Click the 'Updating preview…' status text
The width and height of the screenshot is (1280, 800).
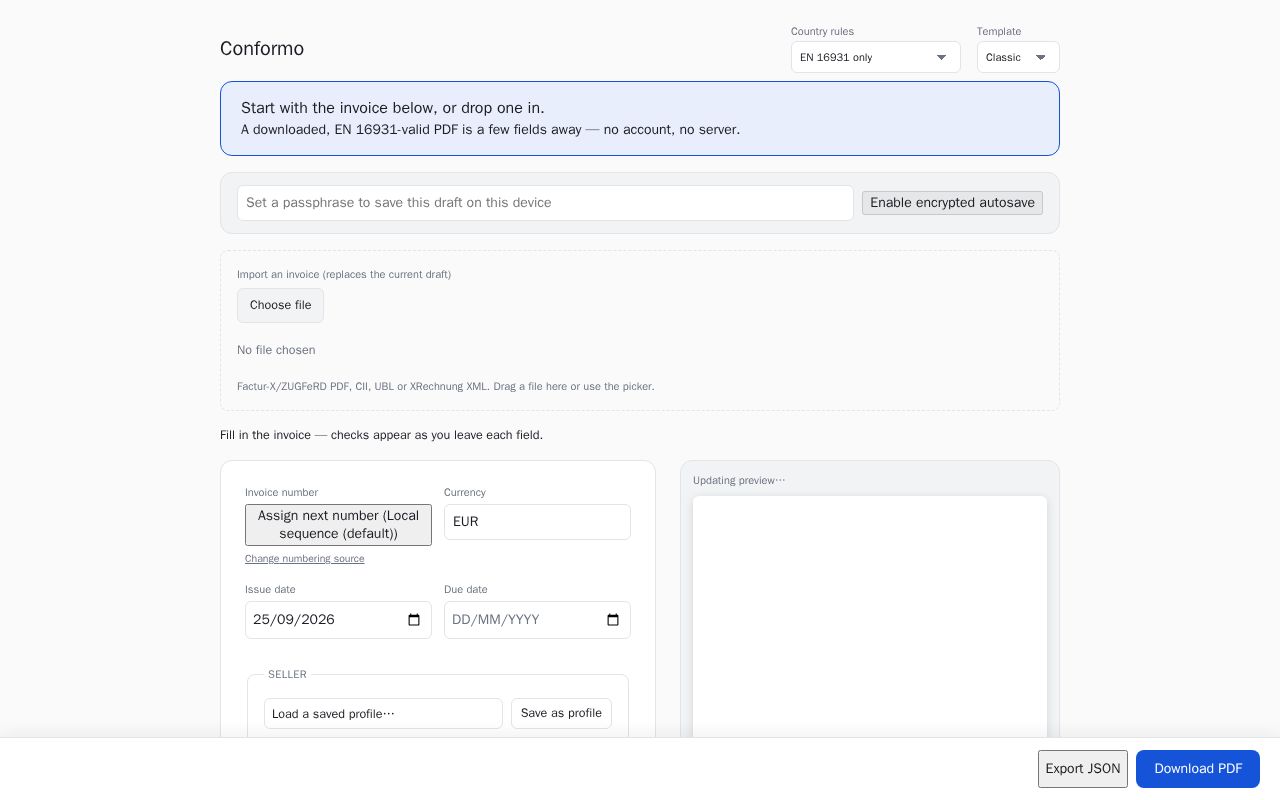point(739,481)
